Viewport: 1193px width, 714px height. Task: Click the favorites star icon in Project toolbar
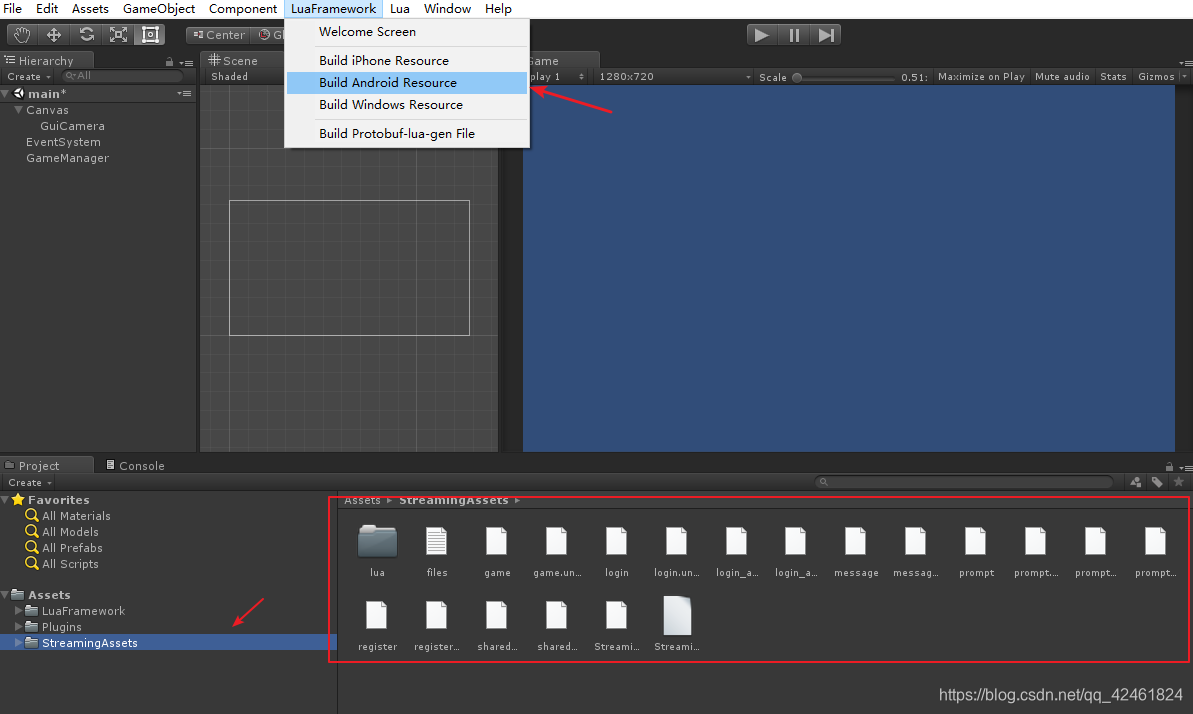(x=1179, y=482)
